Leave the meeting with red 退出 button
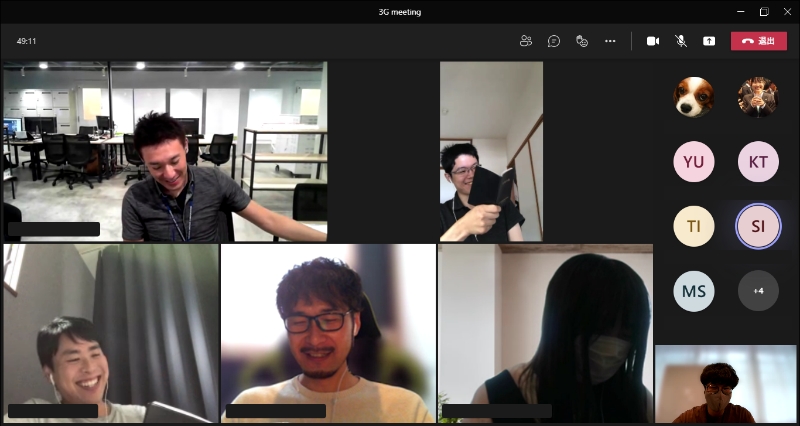The image size is (800, 426). (x=758, y=41)
